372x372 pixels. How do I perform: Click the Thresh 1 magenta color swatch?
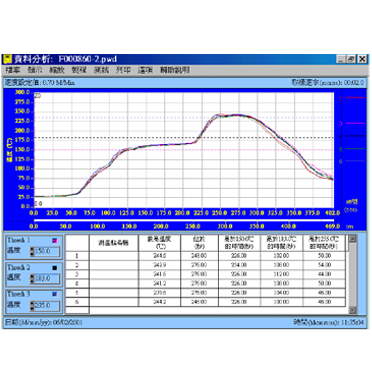click(x=55, y=241)
